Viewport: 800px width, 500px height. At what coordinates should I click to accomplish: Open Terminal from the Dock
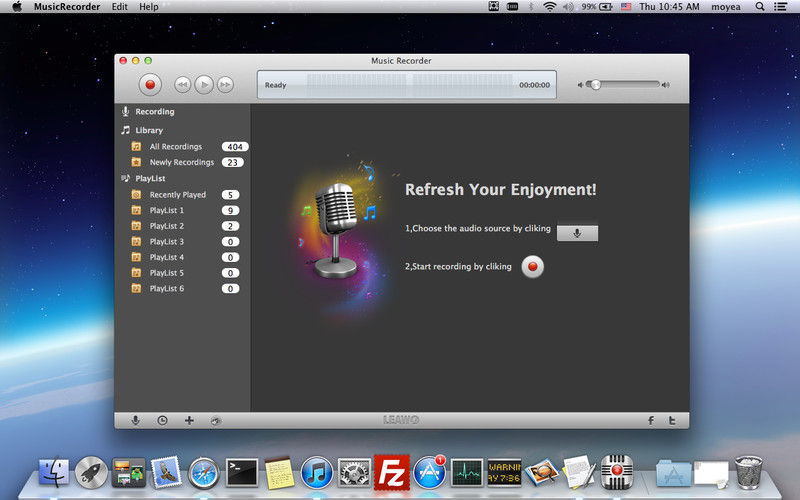[x=242, y=472]
